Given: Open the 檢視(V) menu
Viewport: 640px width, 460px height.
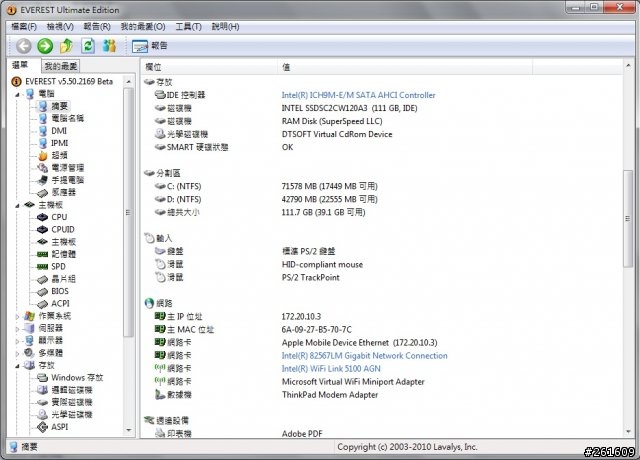Looking at the screenshot, I should (60, 27).
